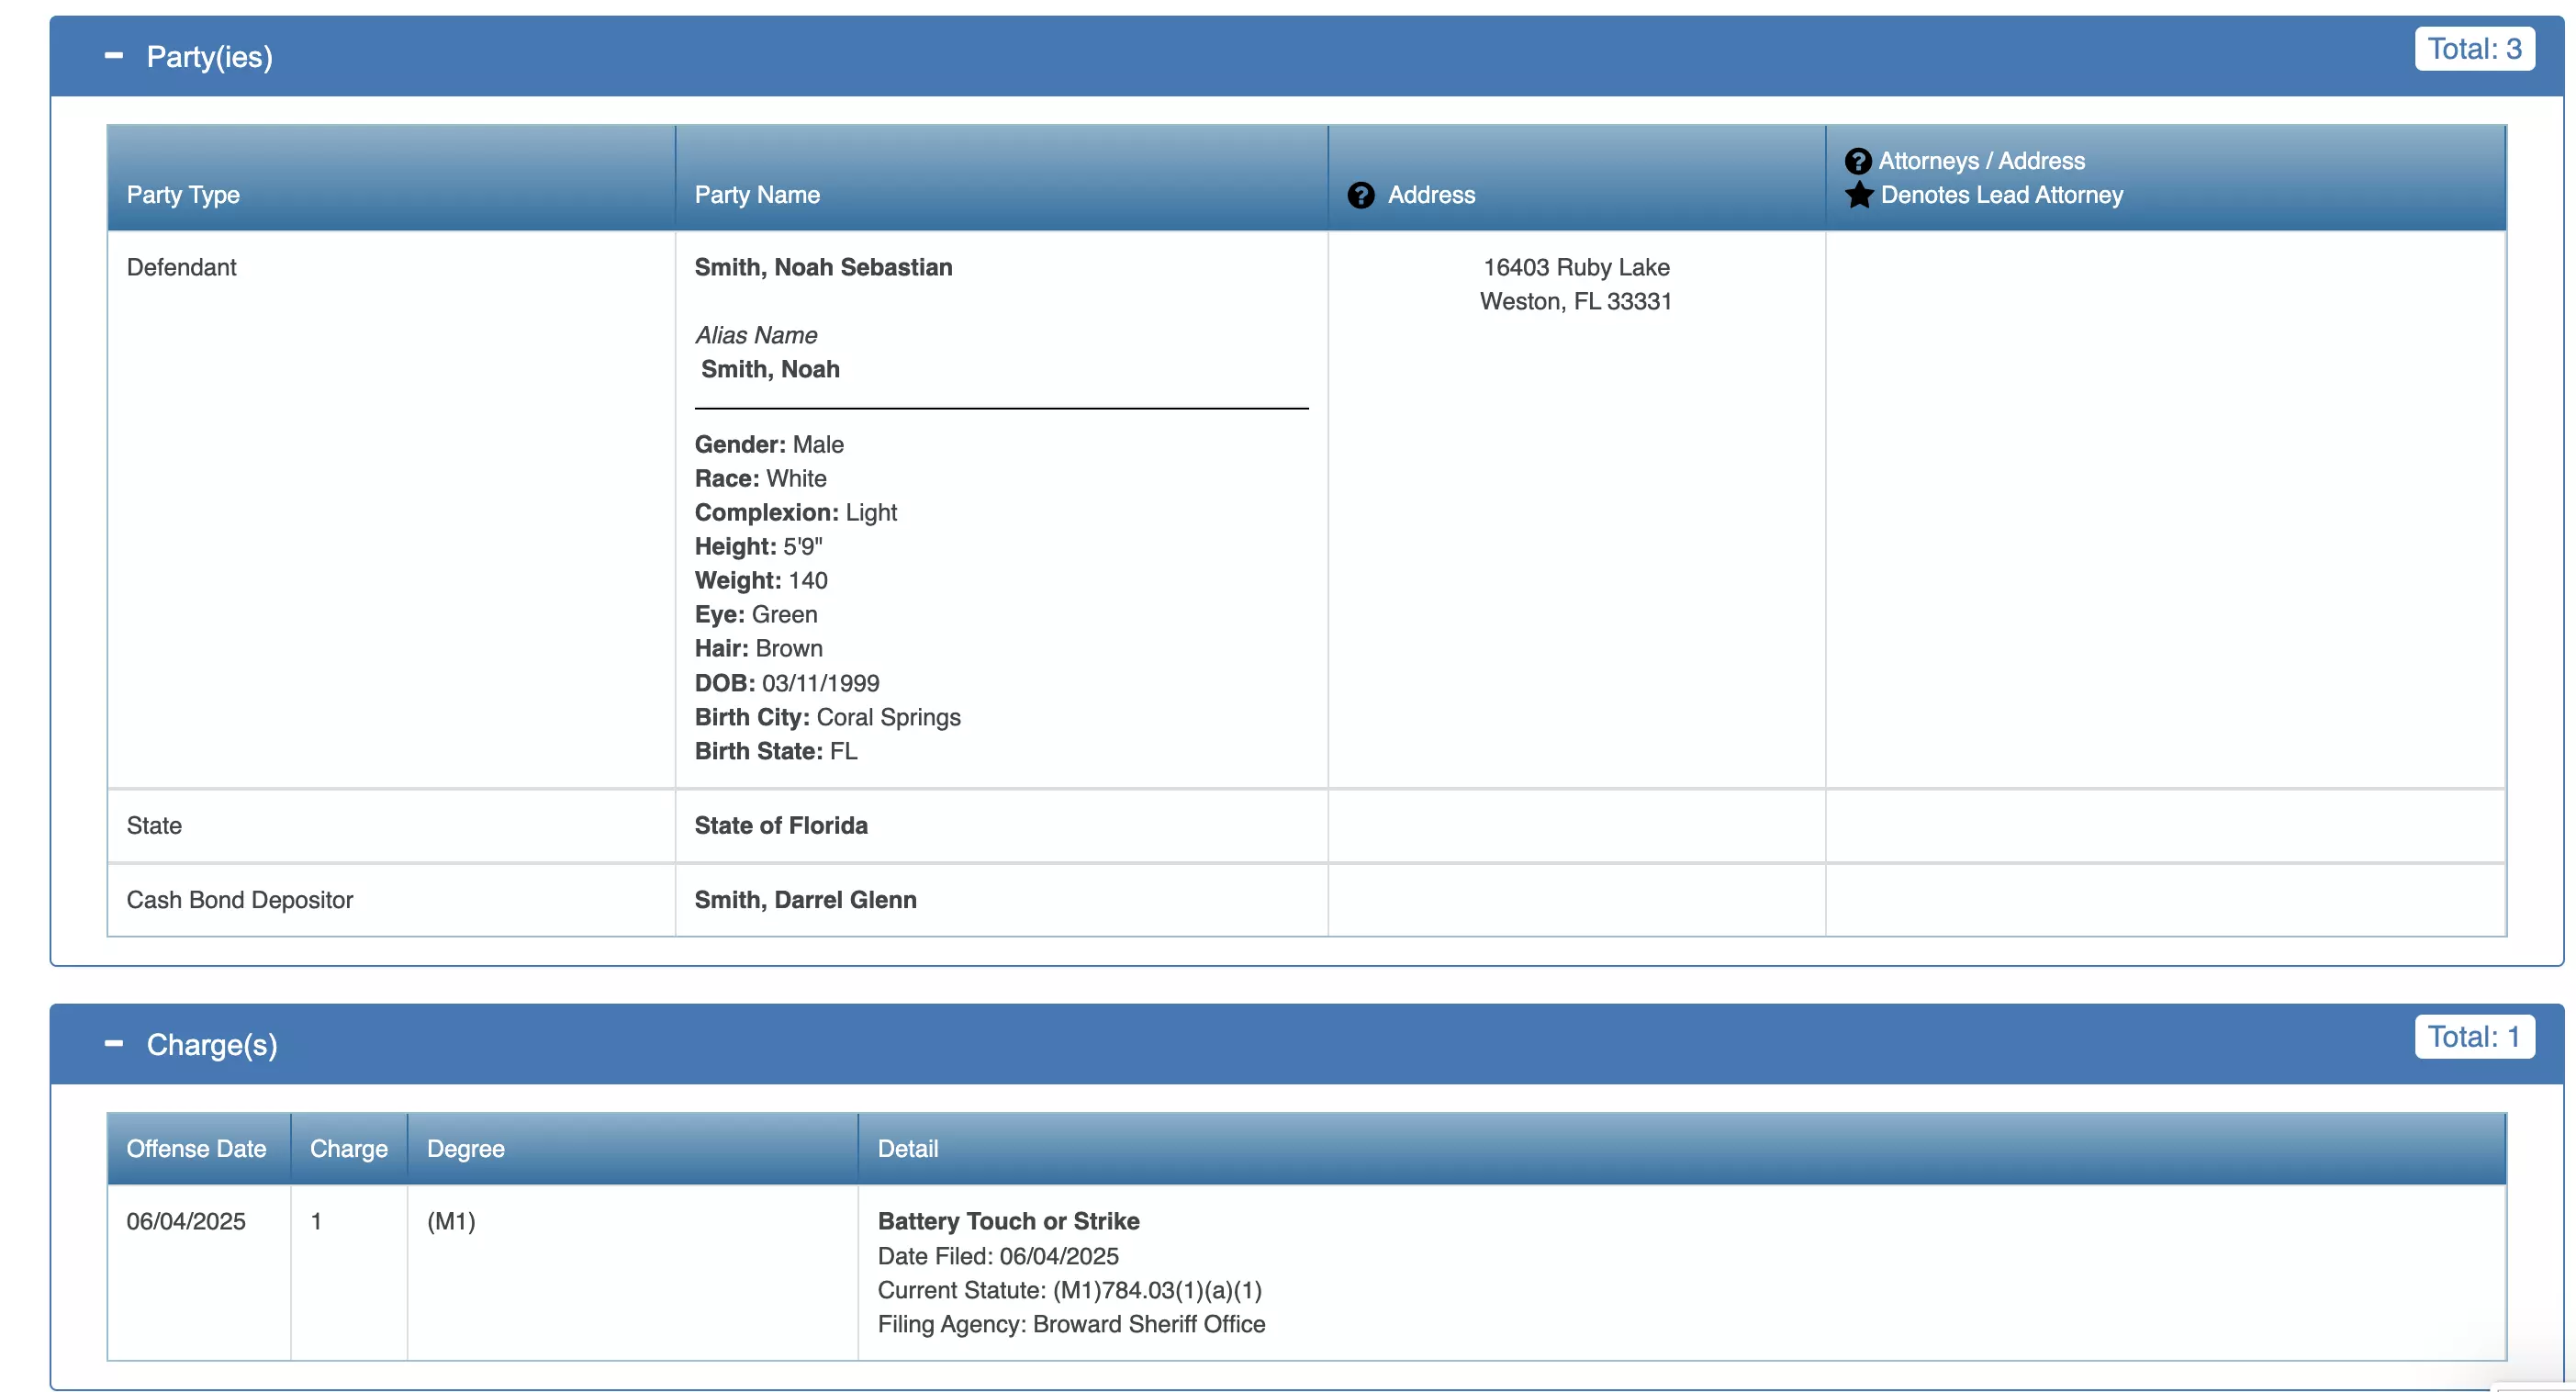Click the Hair: Brown line
The height and width of the screenshot is (1392, 2576).
click(x=759, y=648)
